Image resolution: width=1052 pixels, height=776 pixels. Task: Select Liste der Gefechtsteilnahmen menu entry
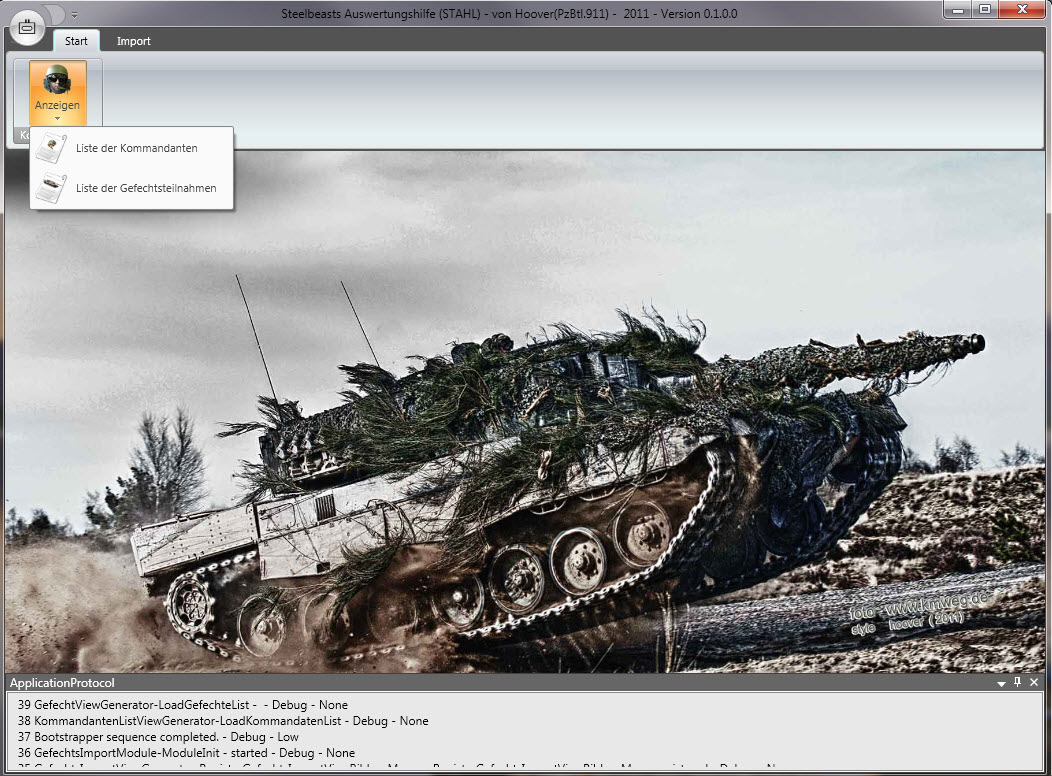[x=146, y=188]
